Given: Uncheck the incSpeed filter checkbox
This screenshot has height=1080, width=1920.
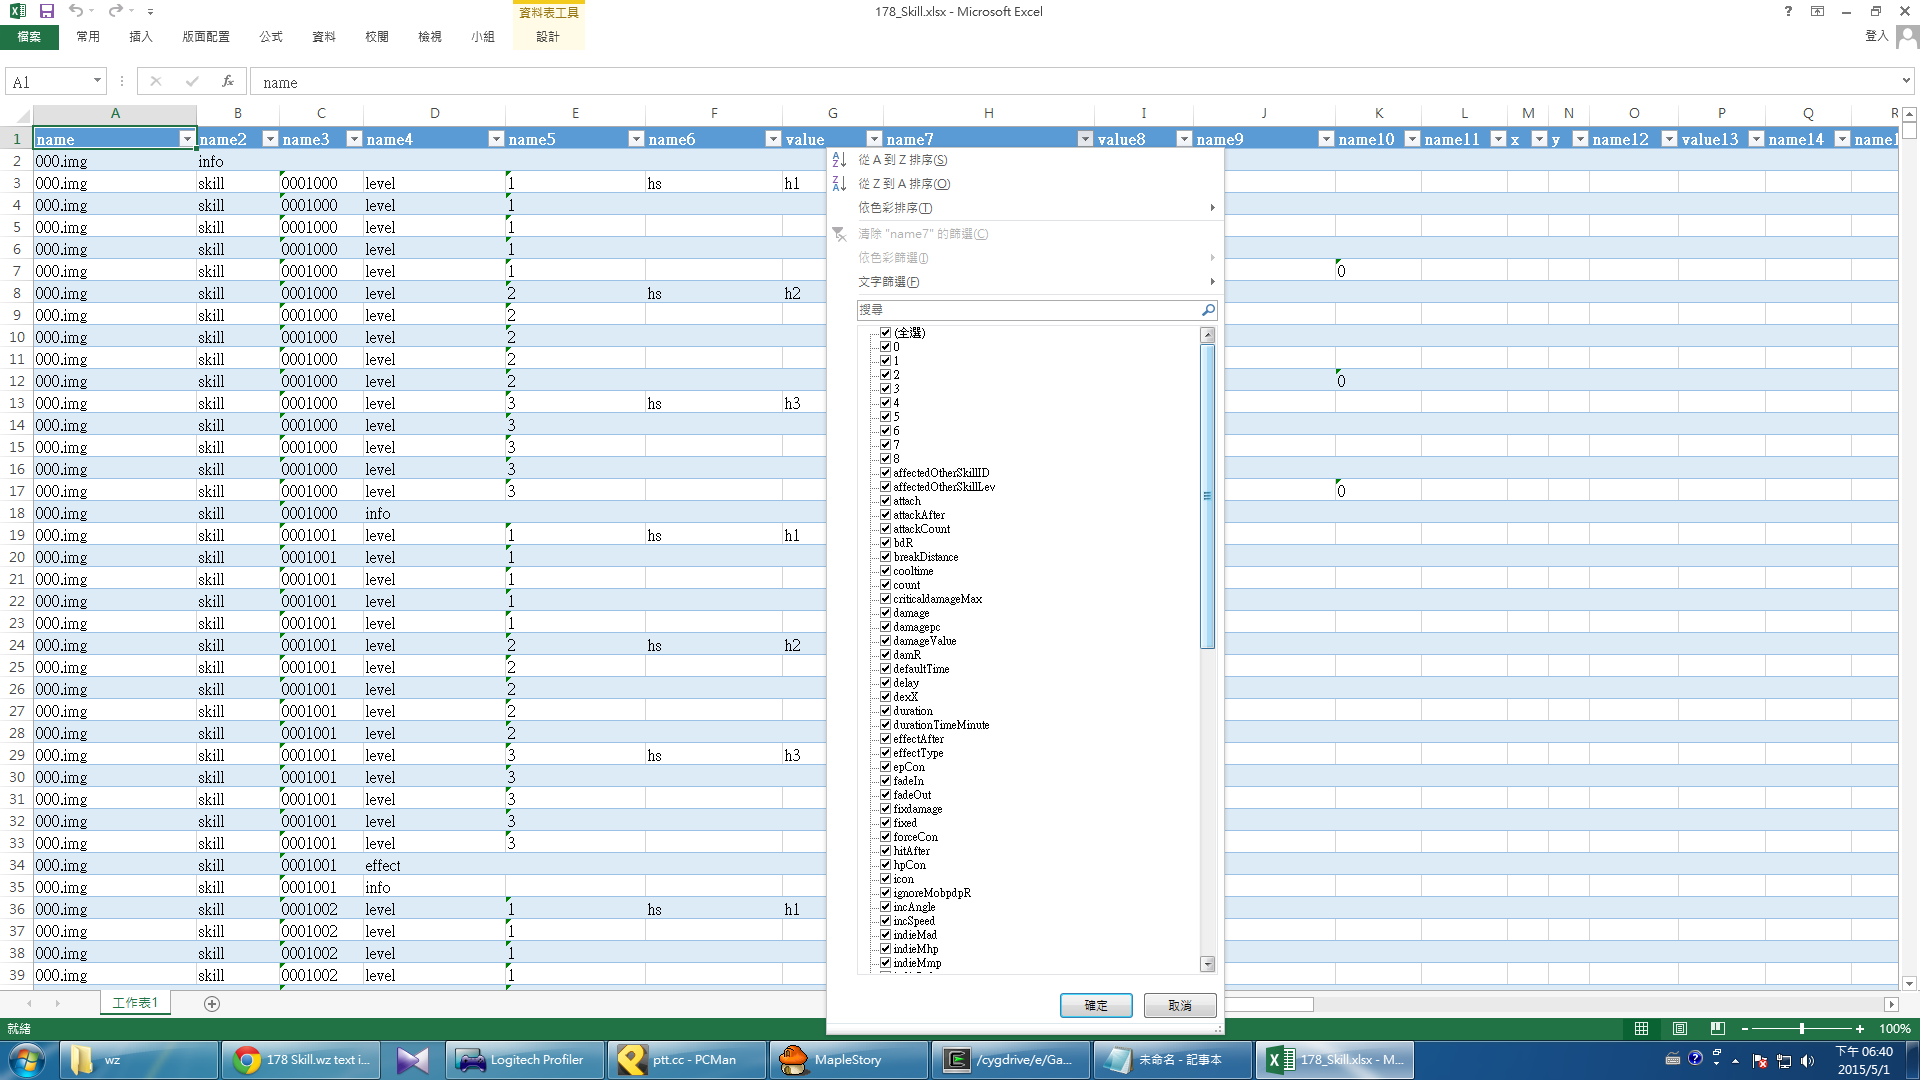Looking at the screenshot, I should tap(885, 921).
